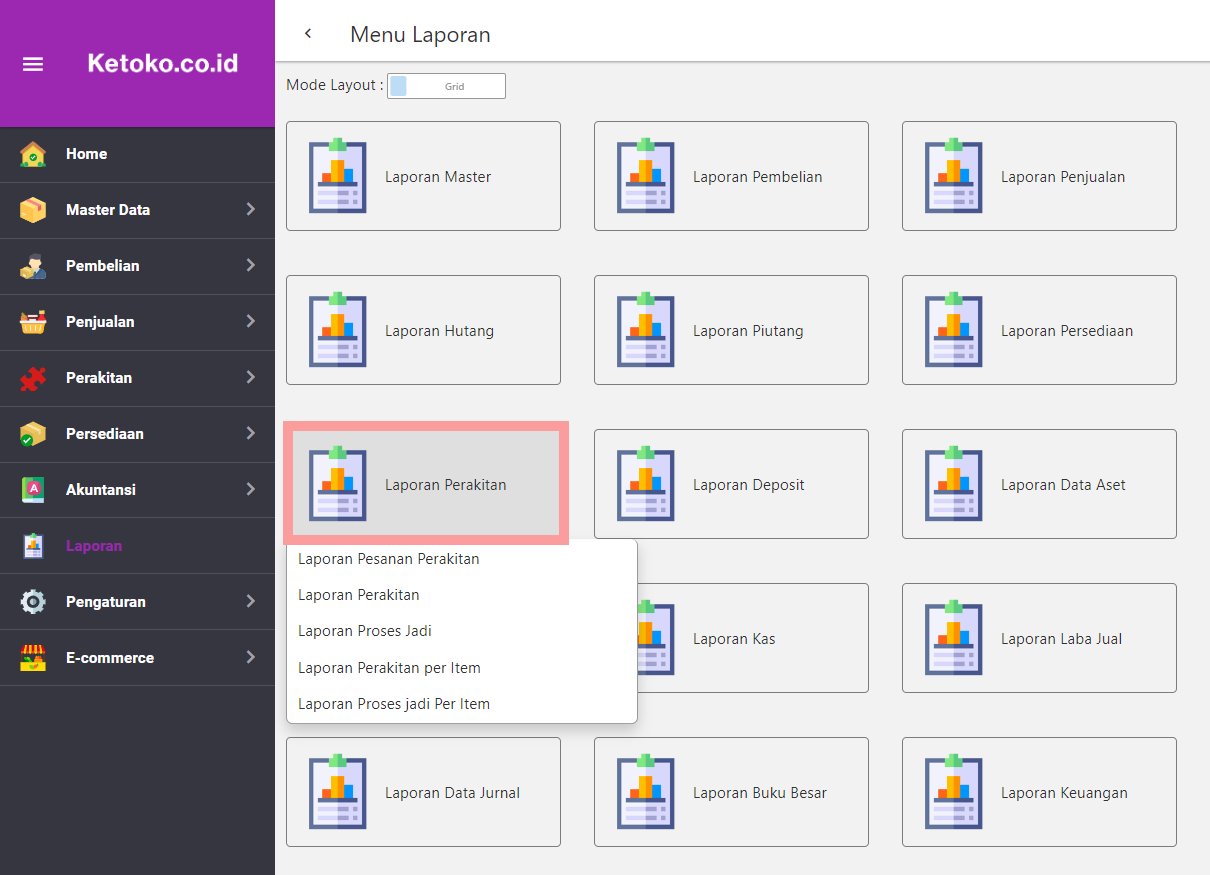
Task: Open the Laporan Pembelian label
Action: coord(758,177)
